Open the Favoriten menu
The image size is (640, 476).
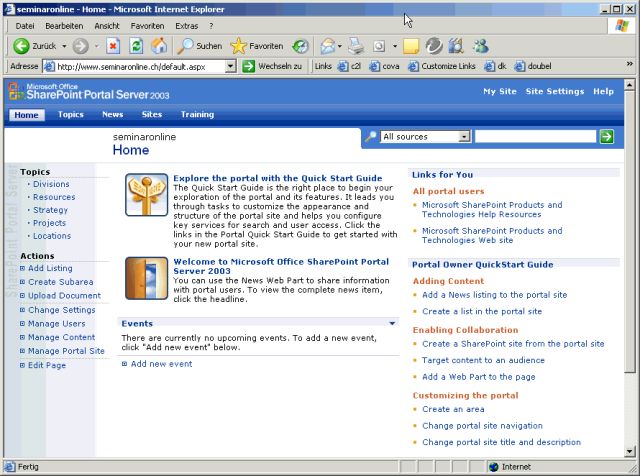tap(147, 25)
